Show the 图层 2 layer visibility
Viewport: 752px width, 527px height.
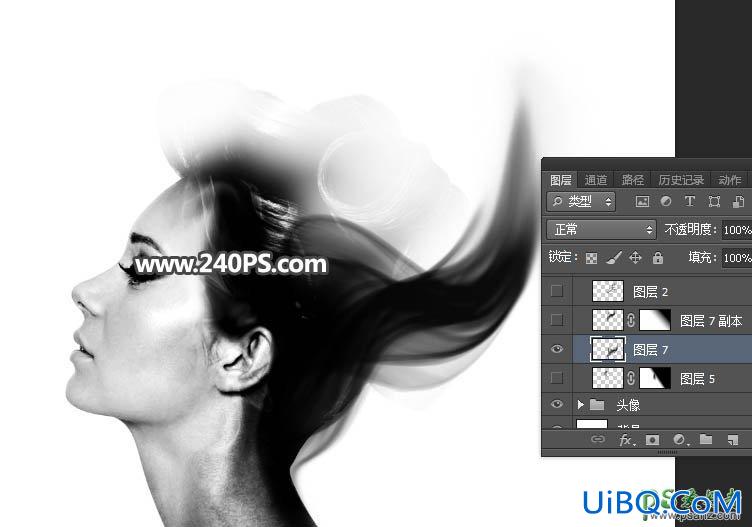click(557, 291)
